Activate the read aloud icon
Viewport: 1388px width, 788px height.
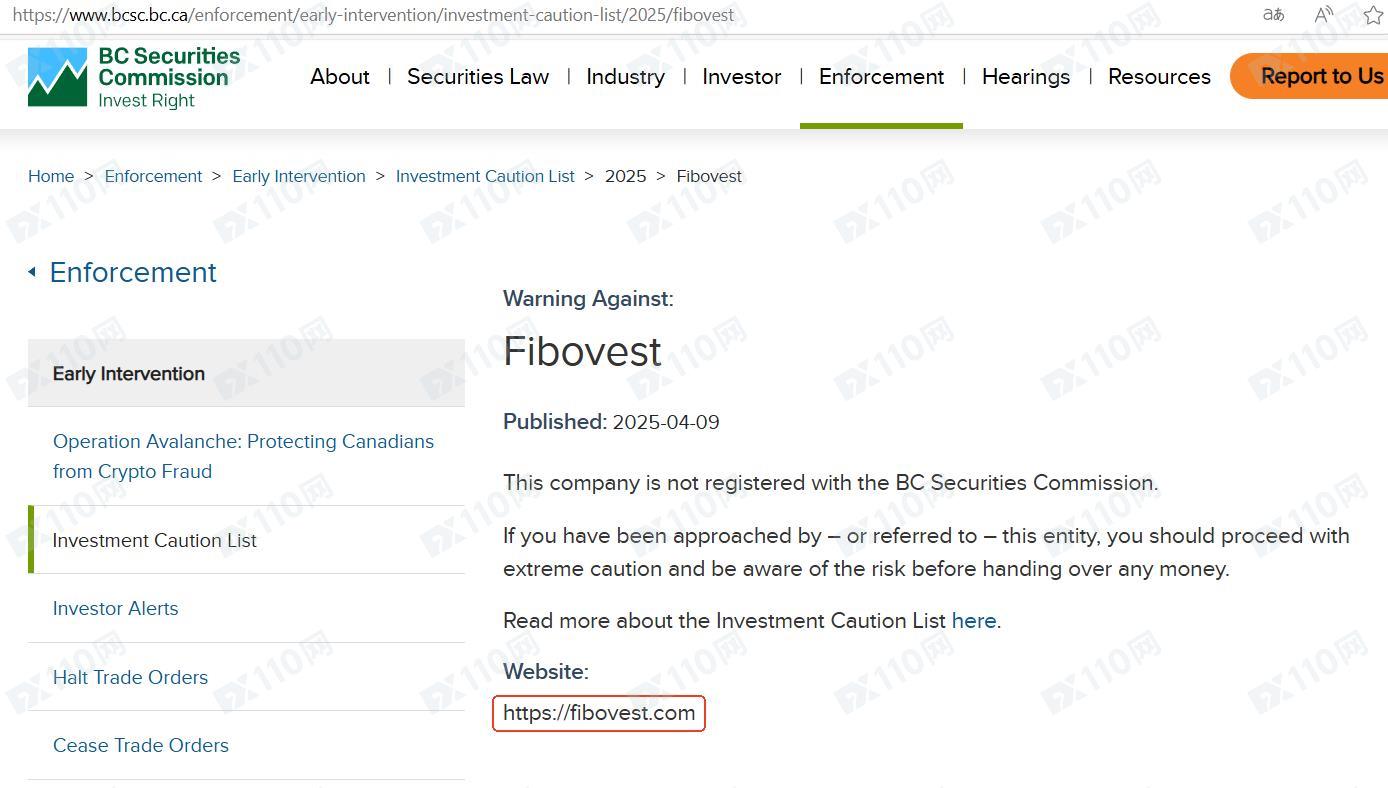click(1324, 15)
